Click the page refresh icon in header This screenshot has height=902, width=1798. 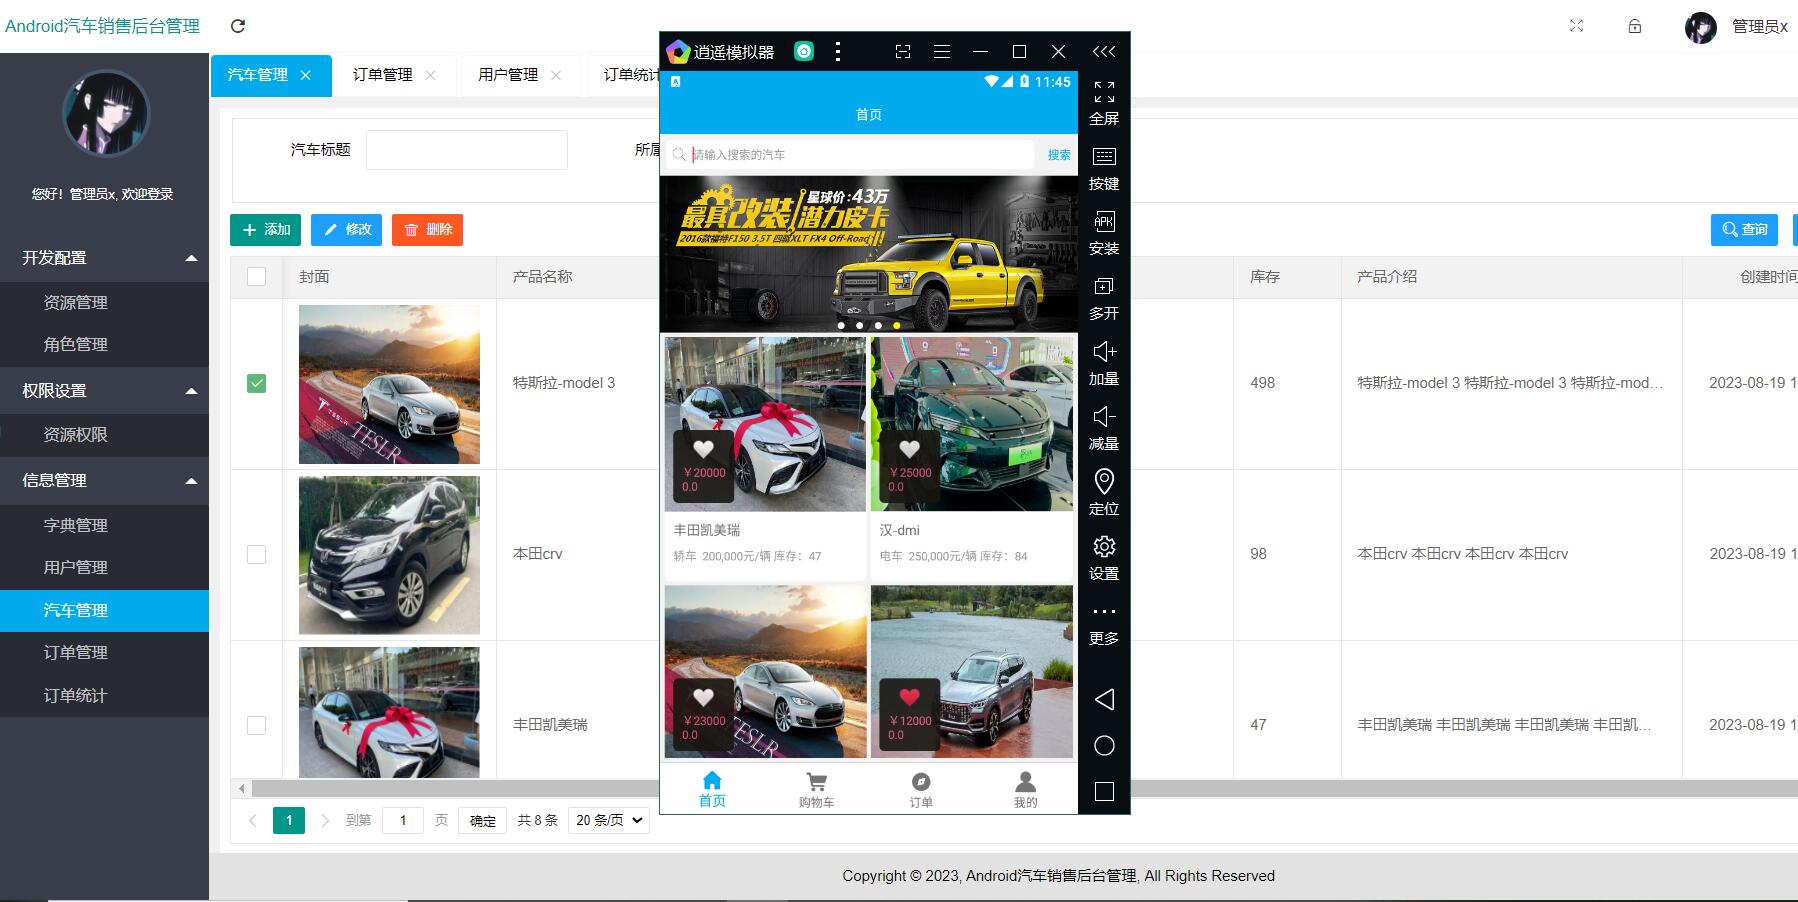[238, 26]
